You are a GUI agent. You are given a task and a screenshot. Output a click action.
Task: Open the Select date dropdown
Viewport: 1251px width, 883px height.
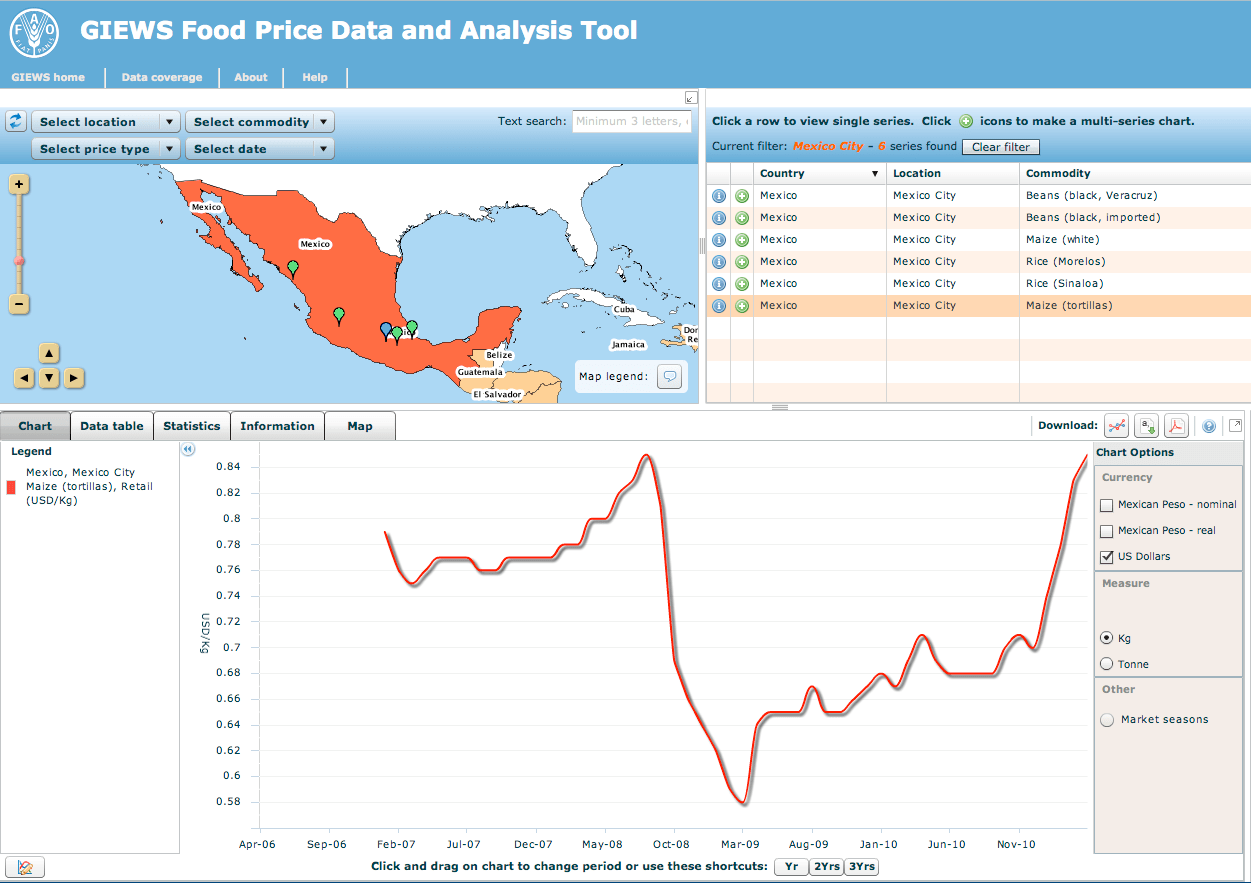(x=260, y=149)
